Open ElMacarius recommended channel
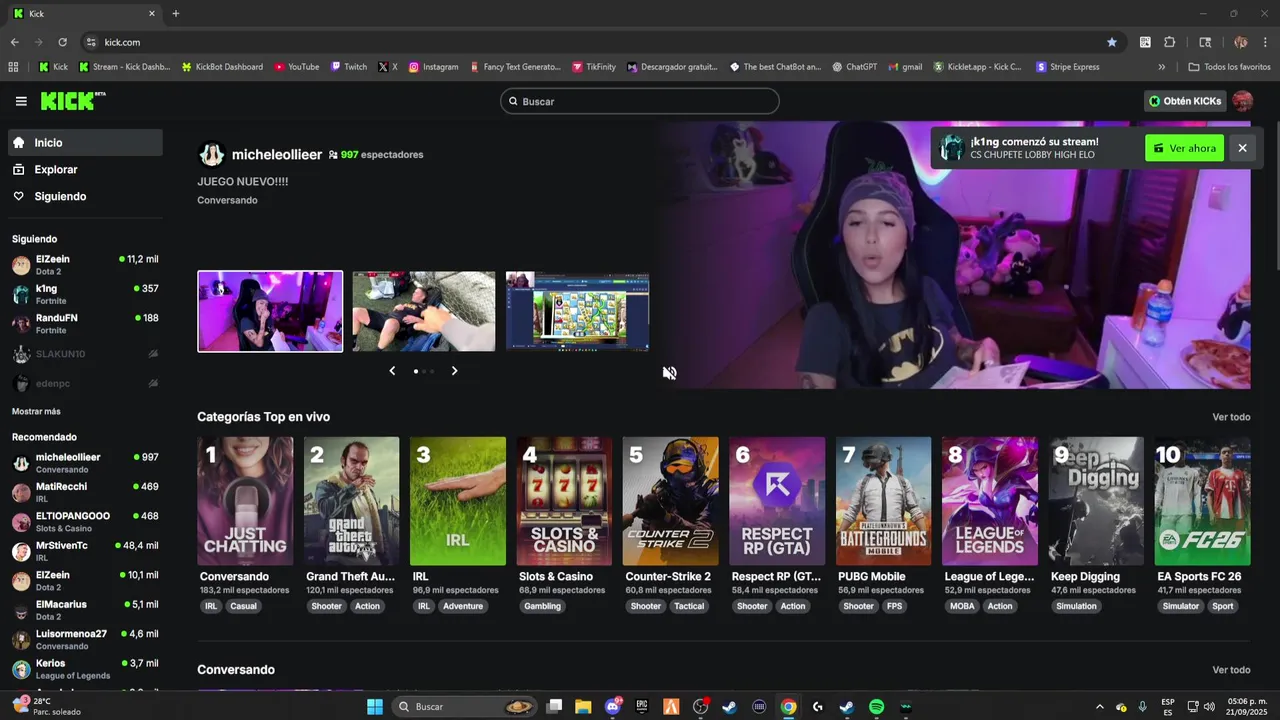Image resolution: width=1280 pixels, height=720 pixels. tap(85, 610)
